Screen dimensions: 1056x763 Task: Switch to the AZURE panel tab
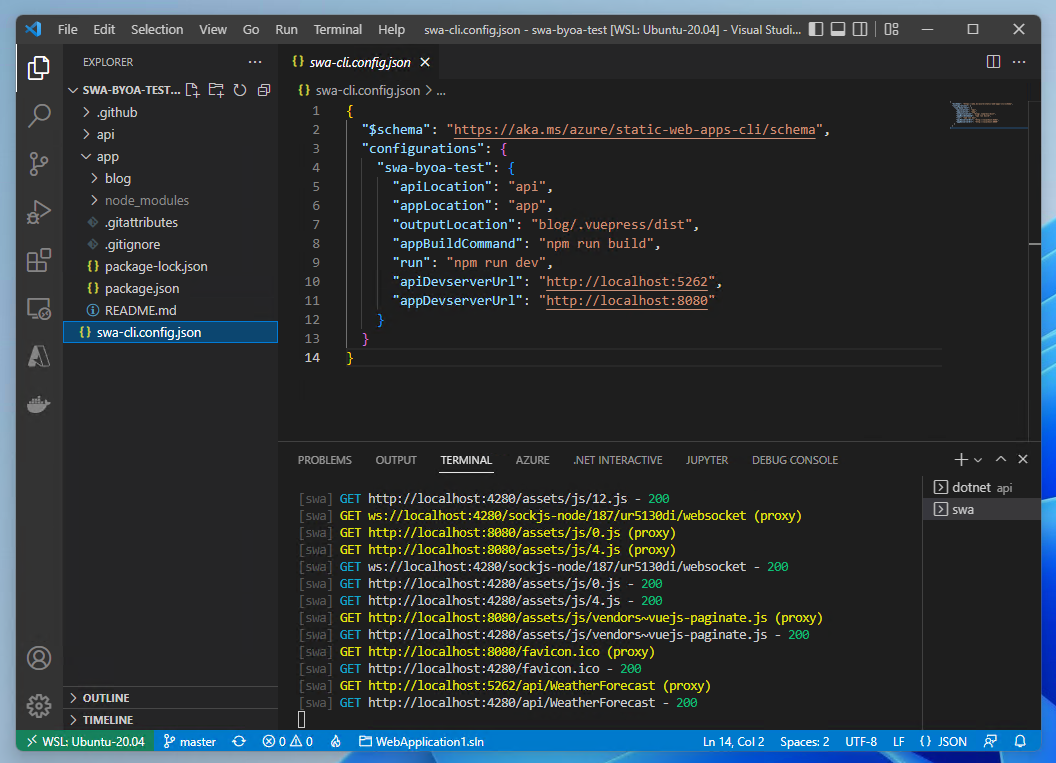(532, 460)
